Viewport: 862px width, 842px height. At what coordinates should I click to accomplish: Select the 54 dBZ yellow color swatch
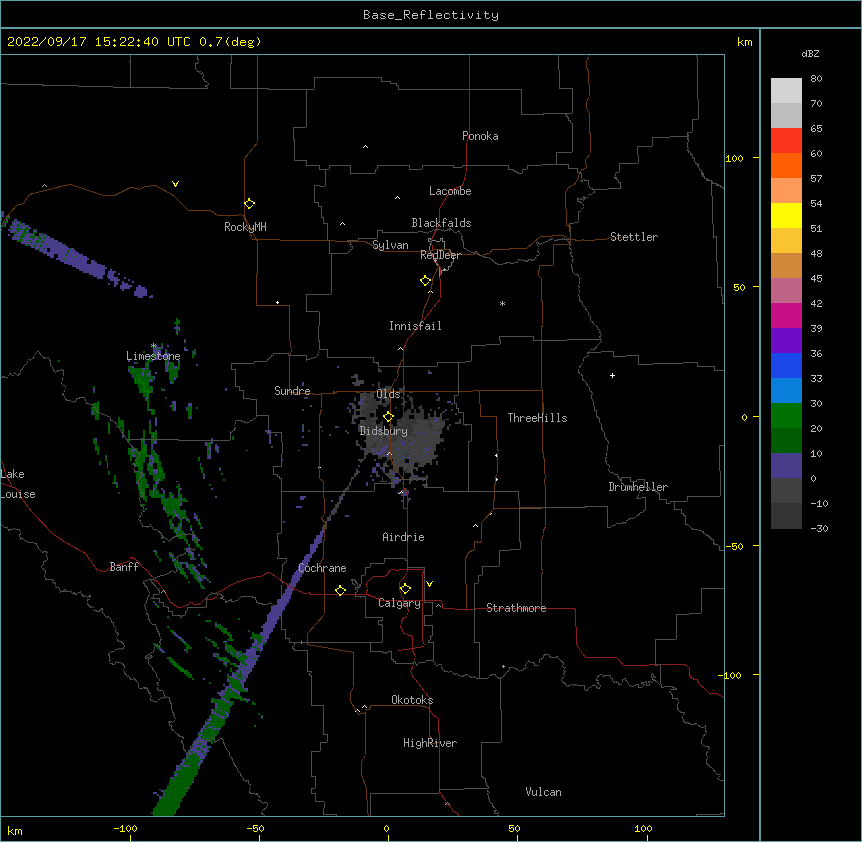(x=786, y=215)
